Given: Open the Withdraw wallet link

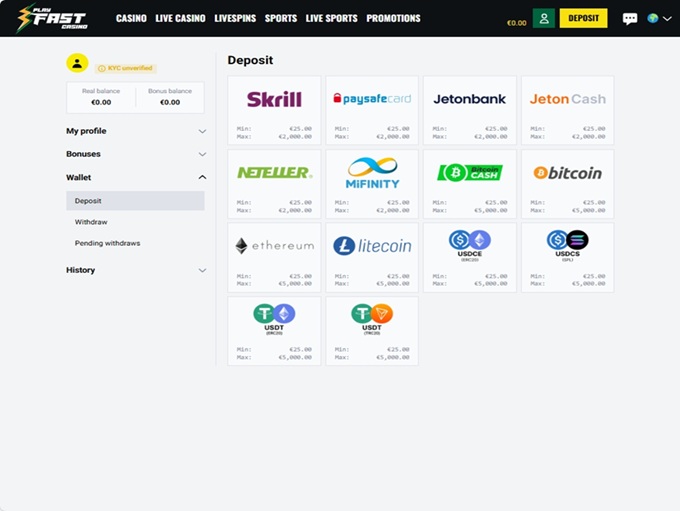Looking at the screenshot, I should tap(91, 222).
